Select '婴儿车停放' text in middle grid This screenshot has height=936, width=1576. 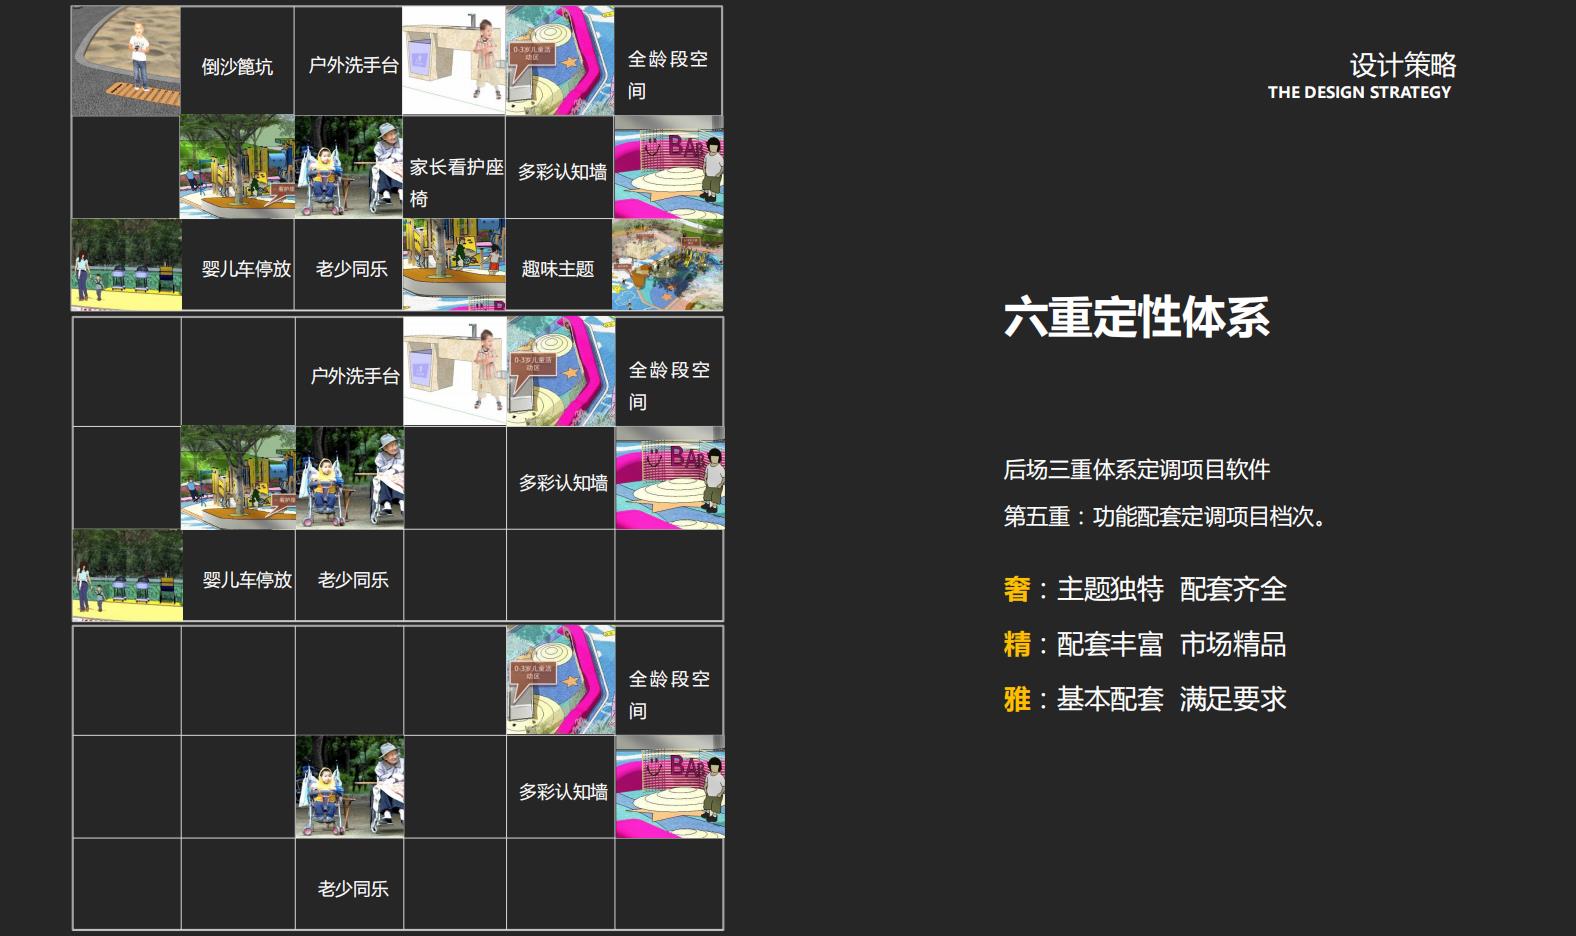tap(247, 580)
